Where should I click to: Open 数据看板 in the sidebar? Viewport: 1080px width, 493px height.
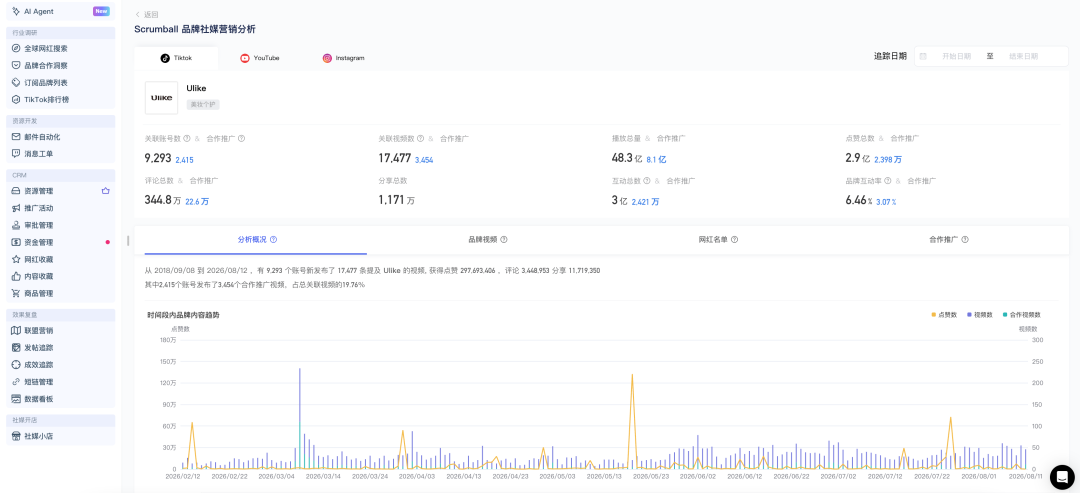61,399
